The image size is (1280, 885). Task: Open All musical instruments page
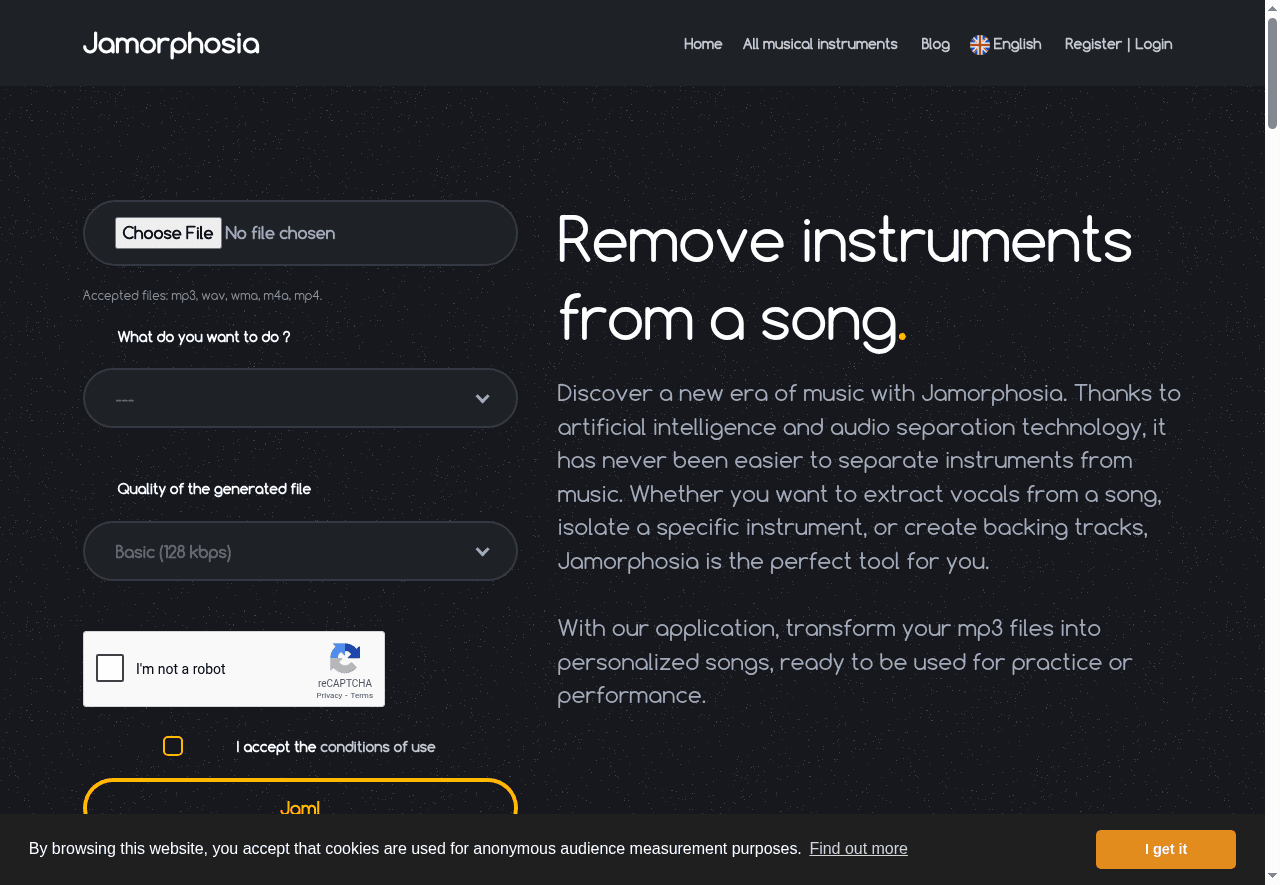point(820,44)
